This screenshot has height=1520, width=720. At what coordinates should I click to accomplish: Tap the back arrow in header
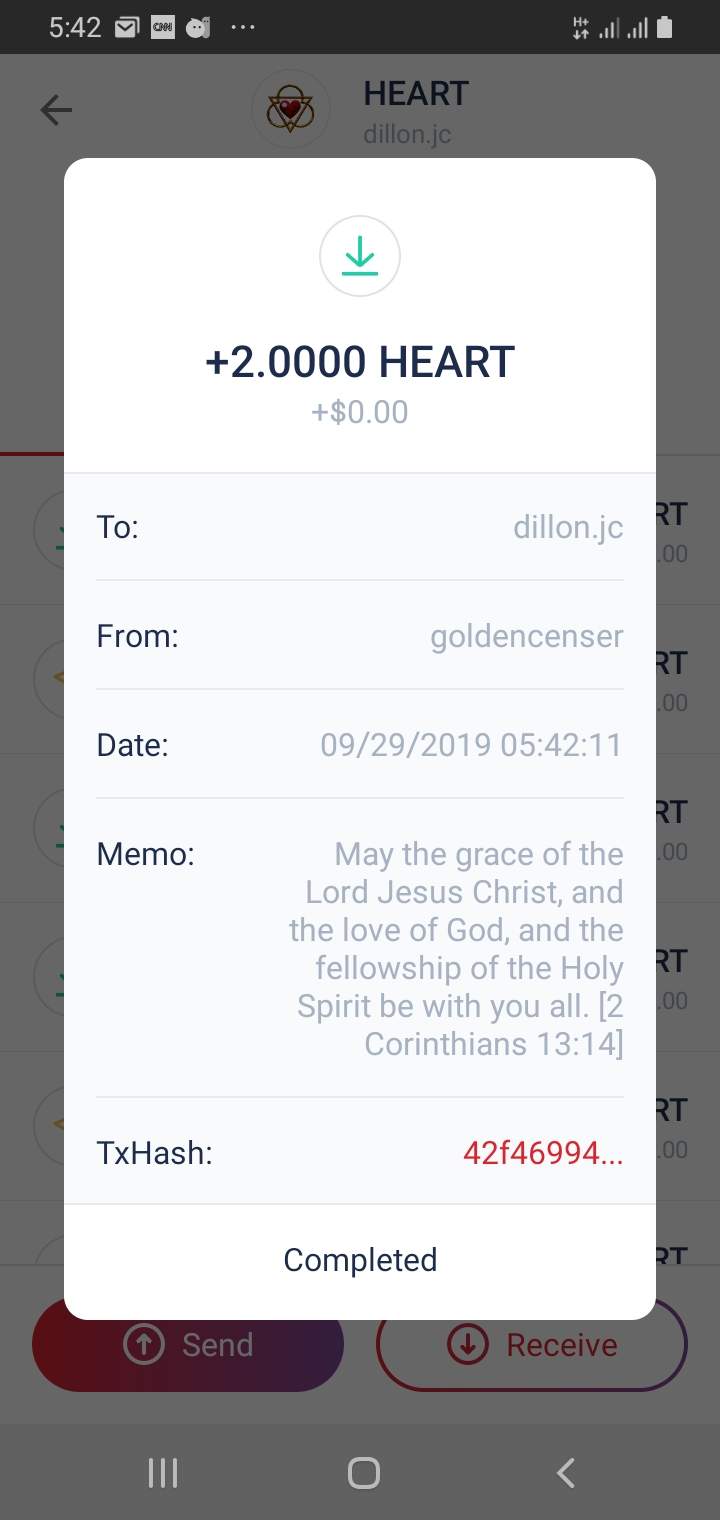57,110
